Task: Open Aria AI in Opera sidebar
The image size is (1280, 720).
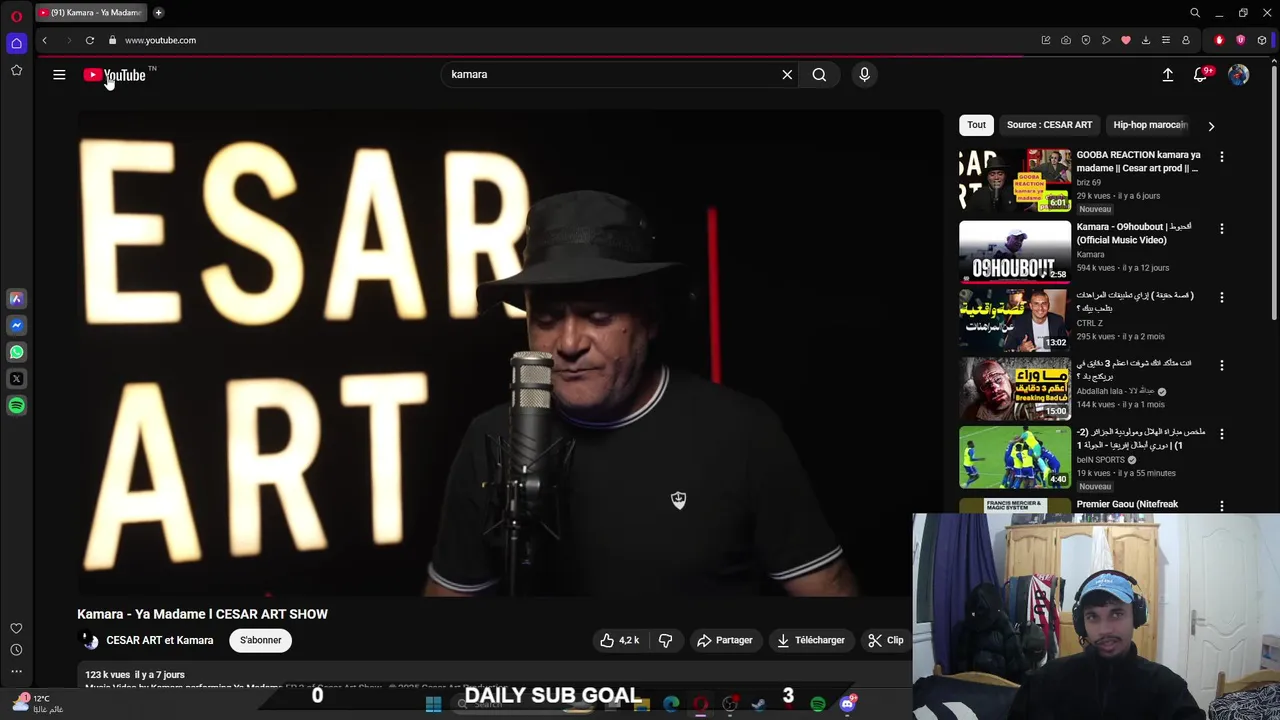Action: point(16,298)
